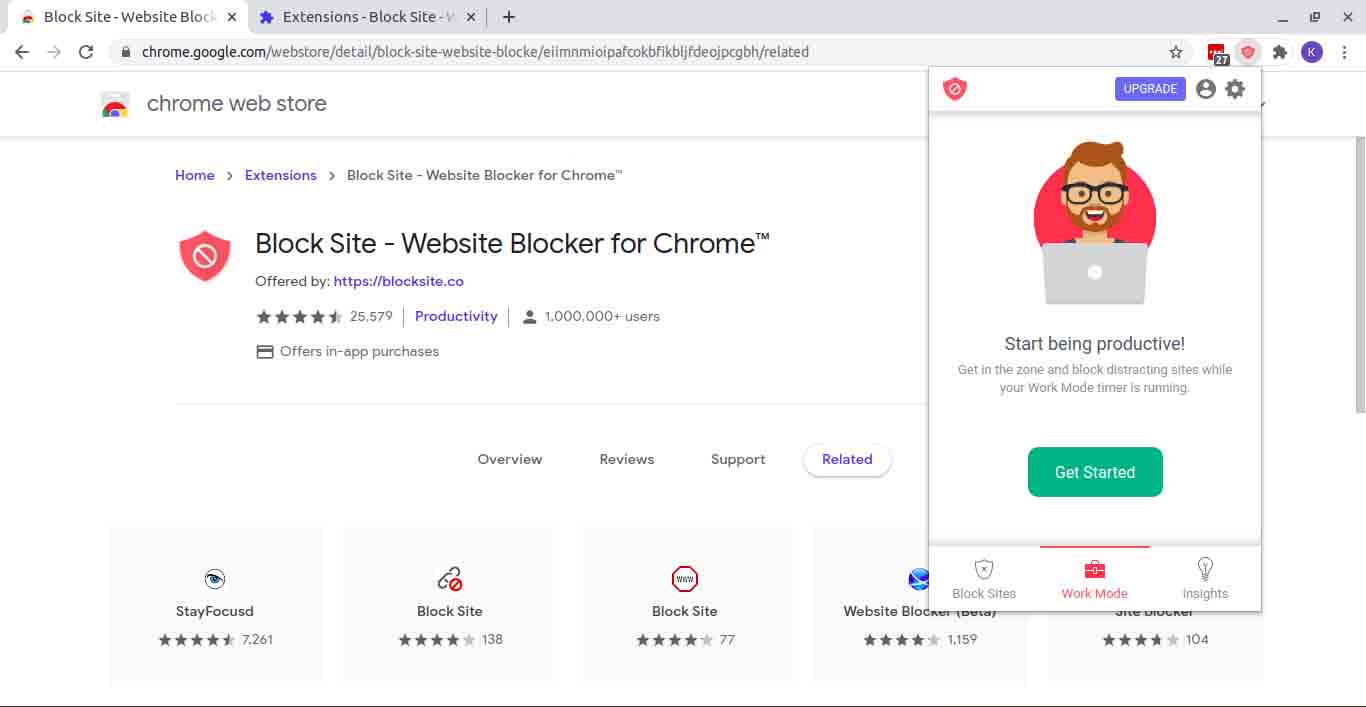Screen dimensions: 1366x707
Task: Switch to the Block Site Web Store browser tab
Action: (x=128, y=17)
